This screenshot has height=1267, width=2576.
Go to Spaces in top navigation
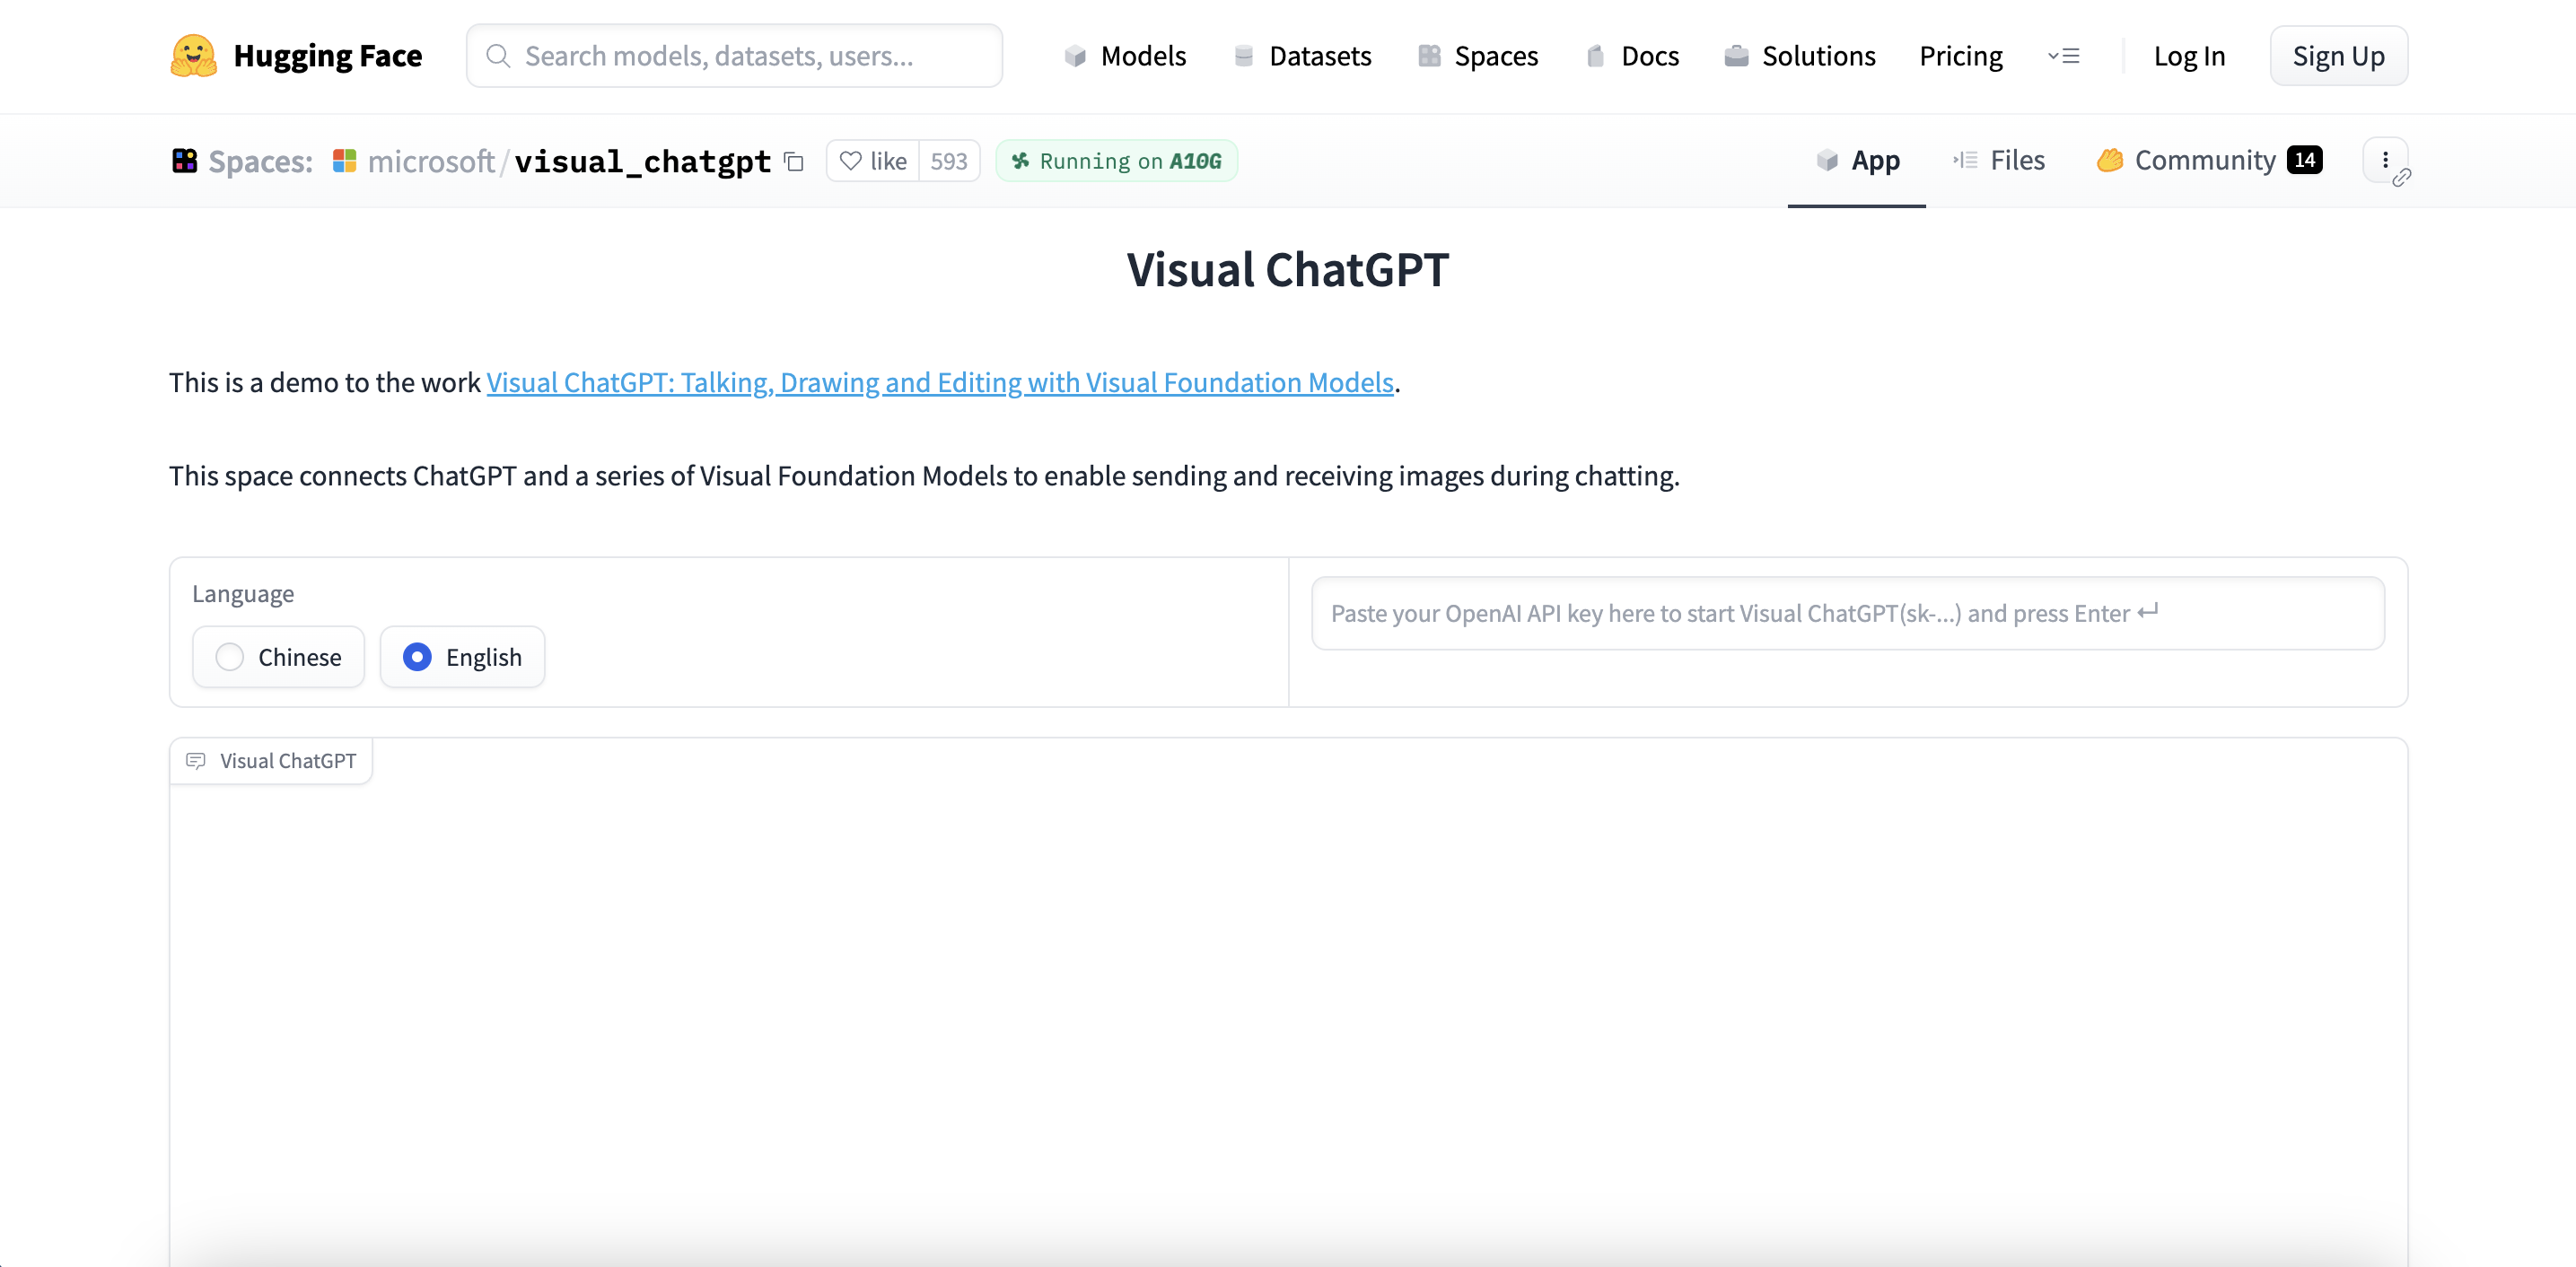1478,56
